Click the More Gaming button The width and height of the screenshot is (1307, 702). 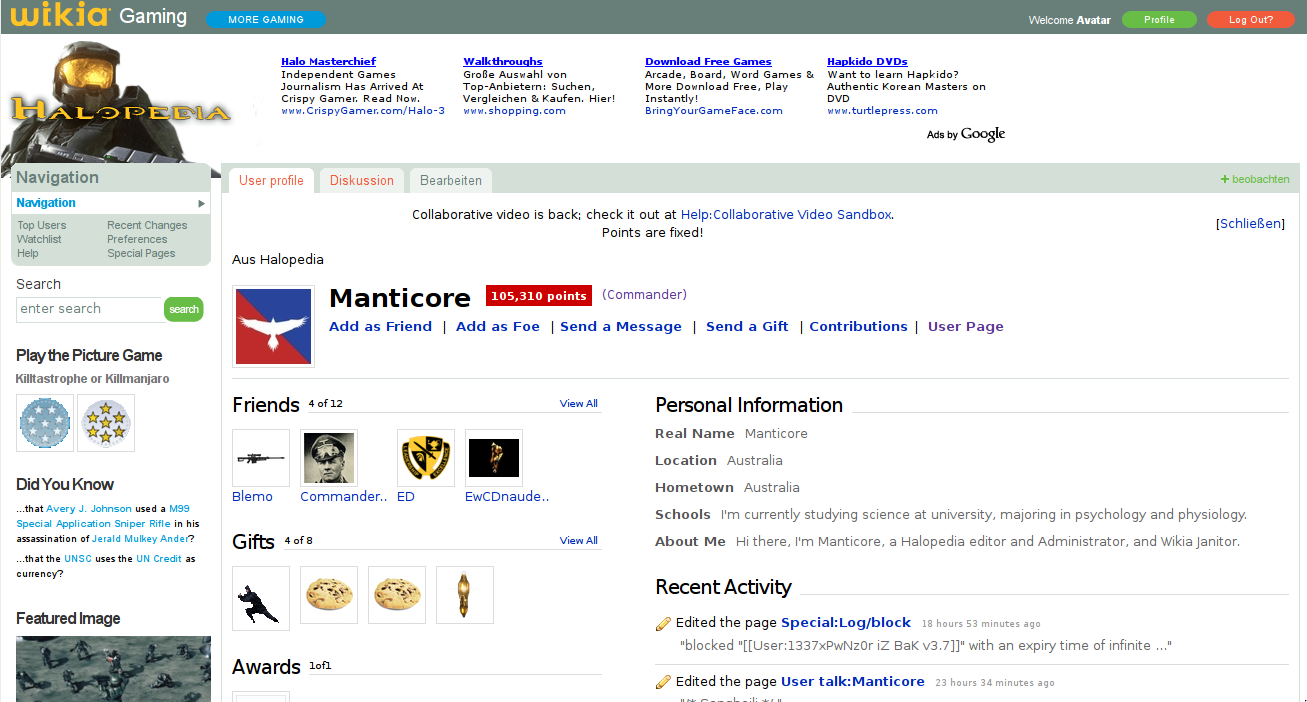[265, 19]
